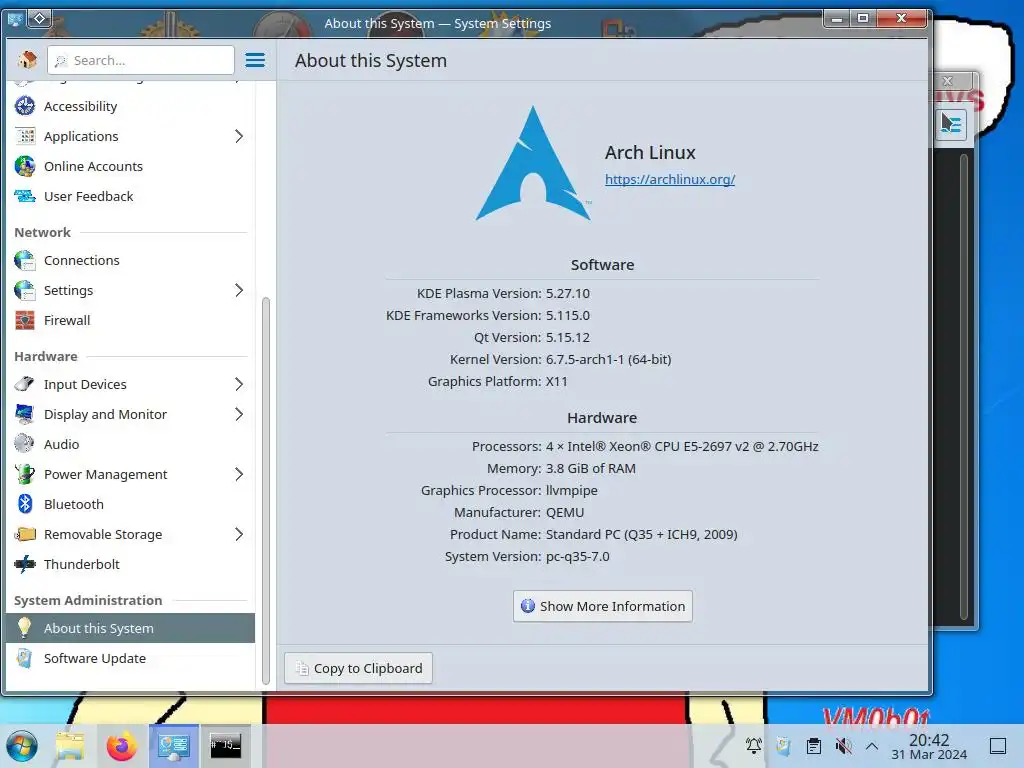Click the Product Name value Standard PC
Screen dimensions: 1024x768
pos(642,534)
